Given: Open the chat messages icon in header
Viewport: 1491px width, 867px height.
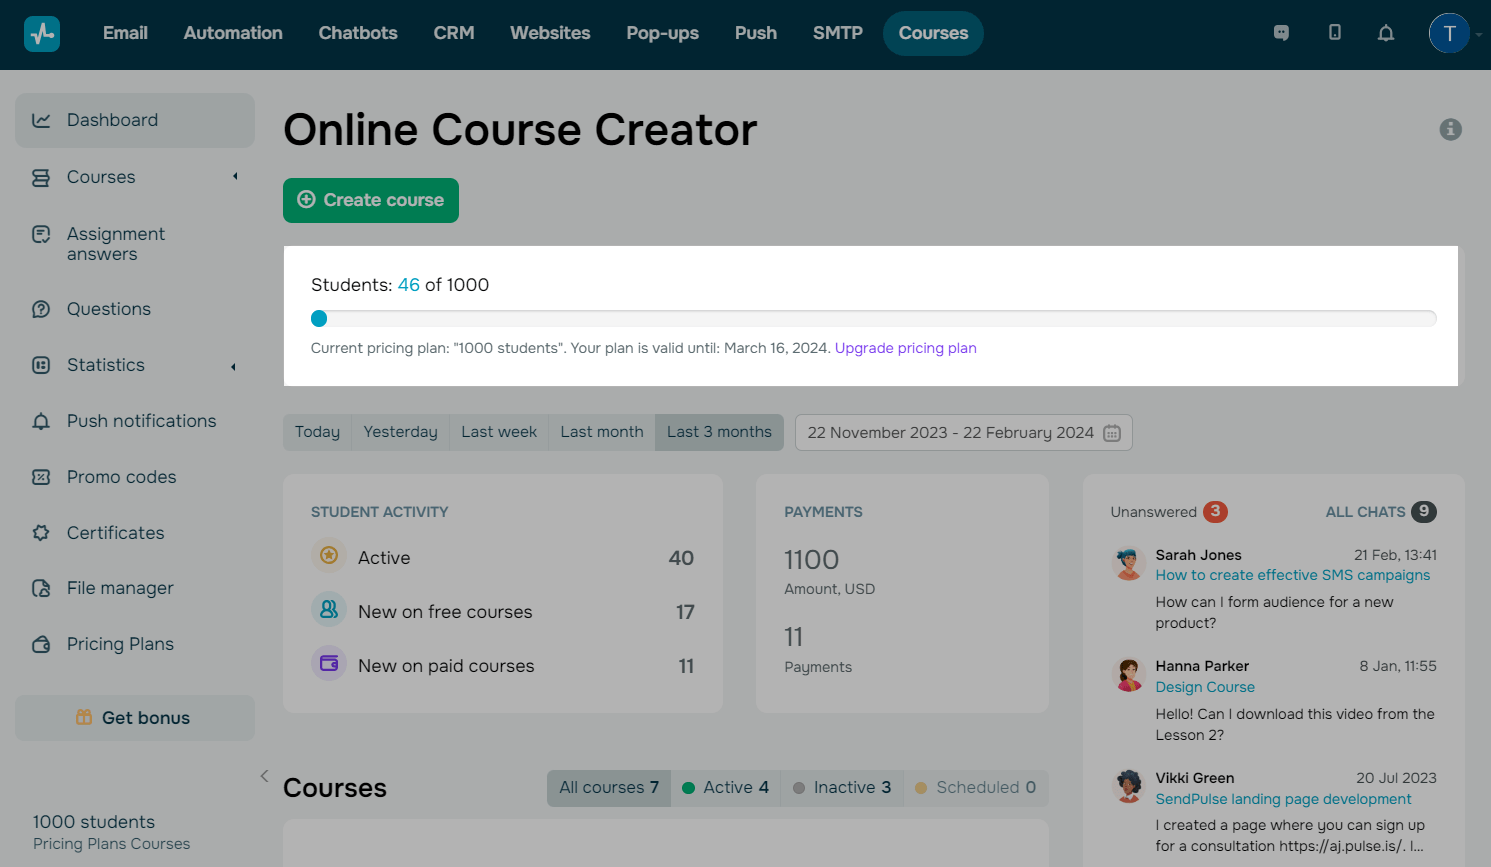Looking at the screenshot, I should pos(1281,33).
